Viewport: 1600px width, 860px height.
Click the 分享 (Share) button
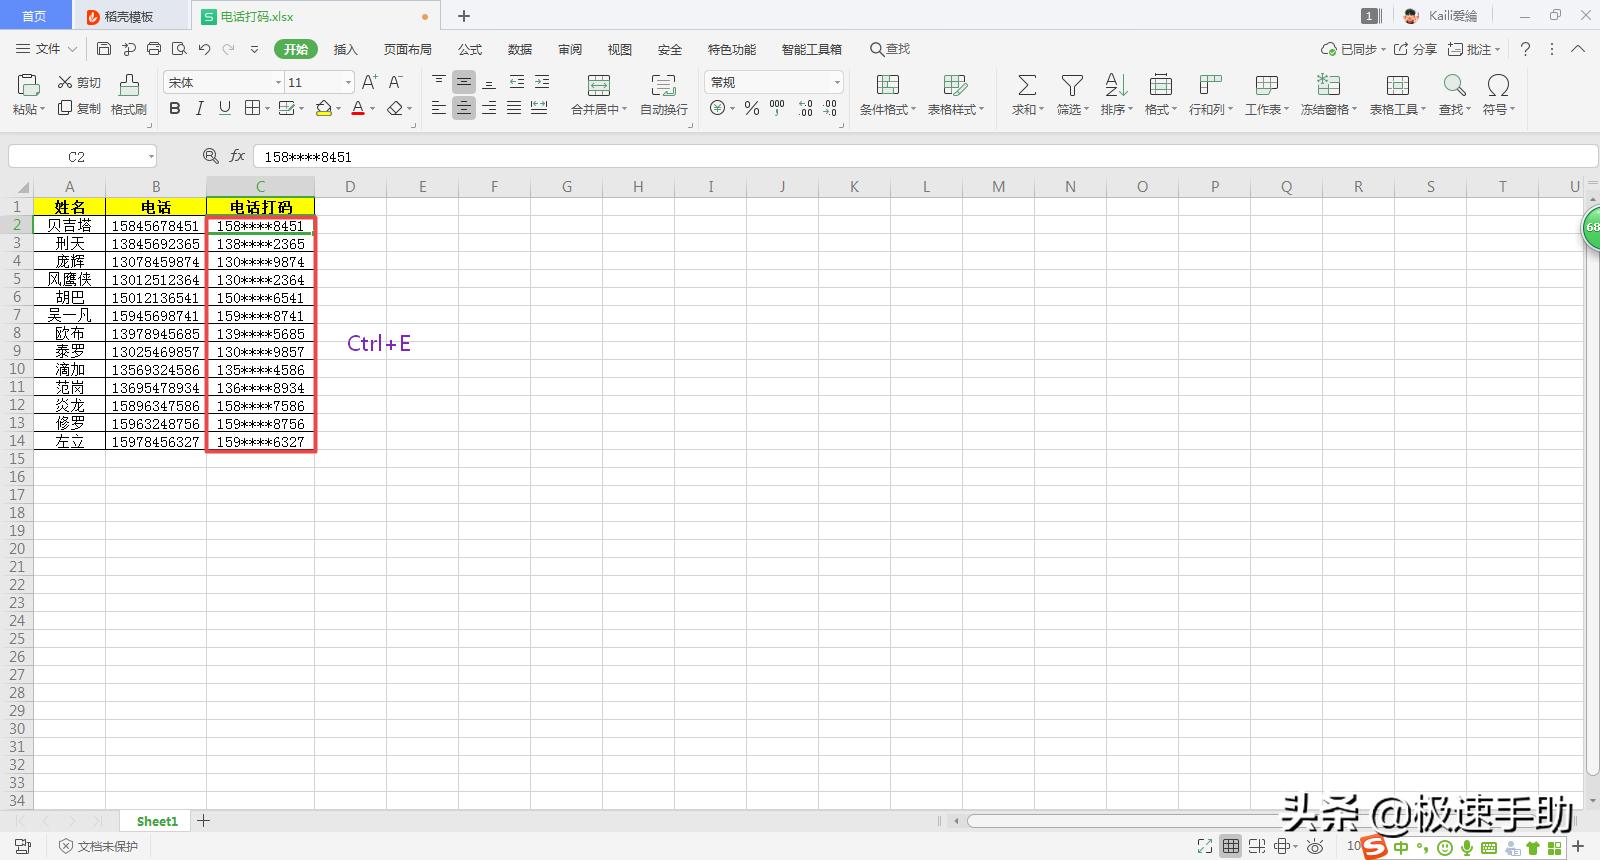(x=1416, y=49)
